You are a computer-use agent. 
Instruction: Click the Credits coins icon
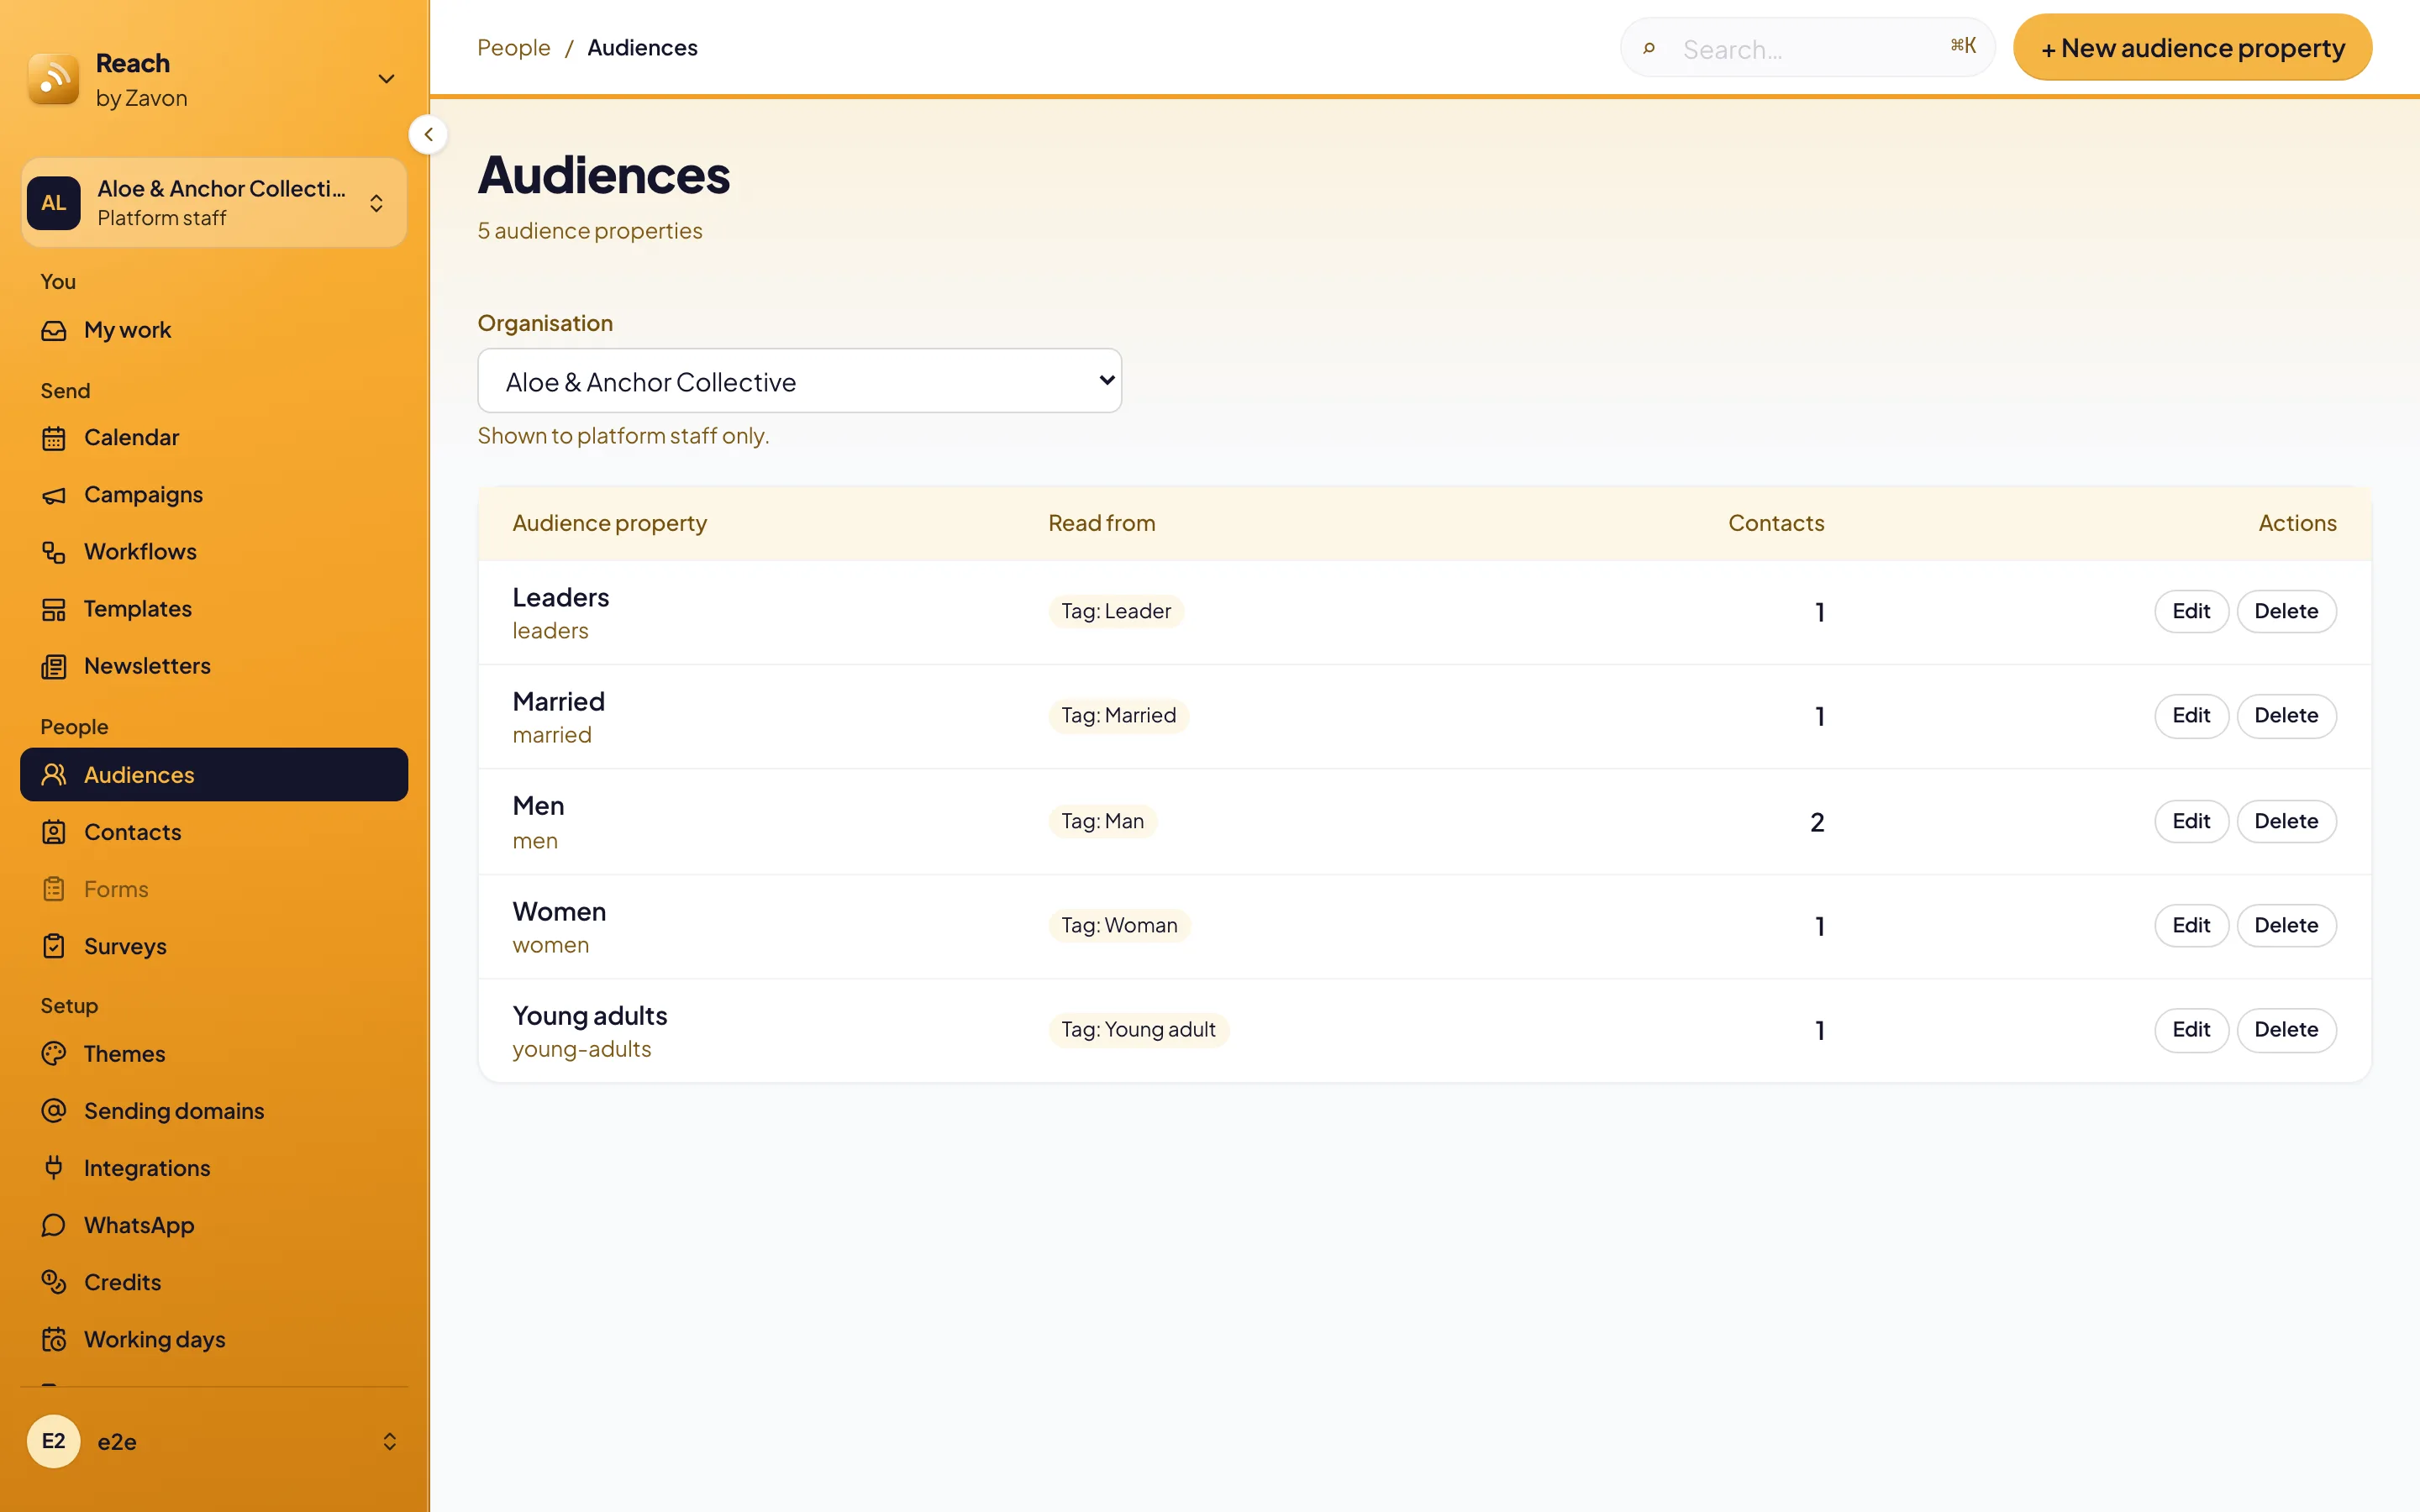pyautogui.click(x=54, y=1282)
